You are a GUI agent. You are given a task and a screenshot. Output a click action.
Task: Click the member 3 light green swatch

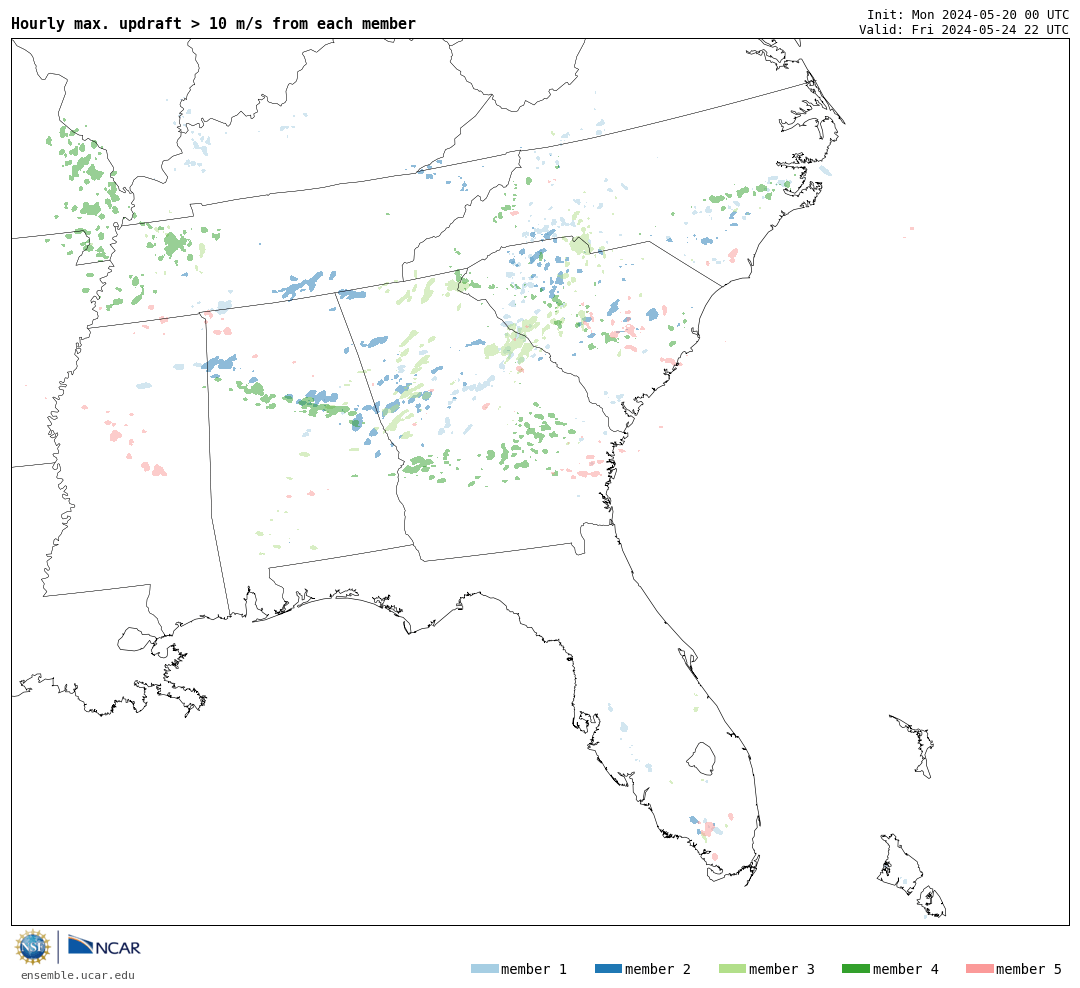pos(732,969)
